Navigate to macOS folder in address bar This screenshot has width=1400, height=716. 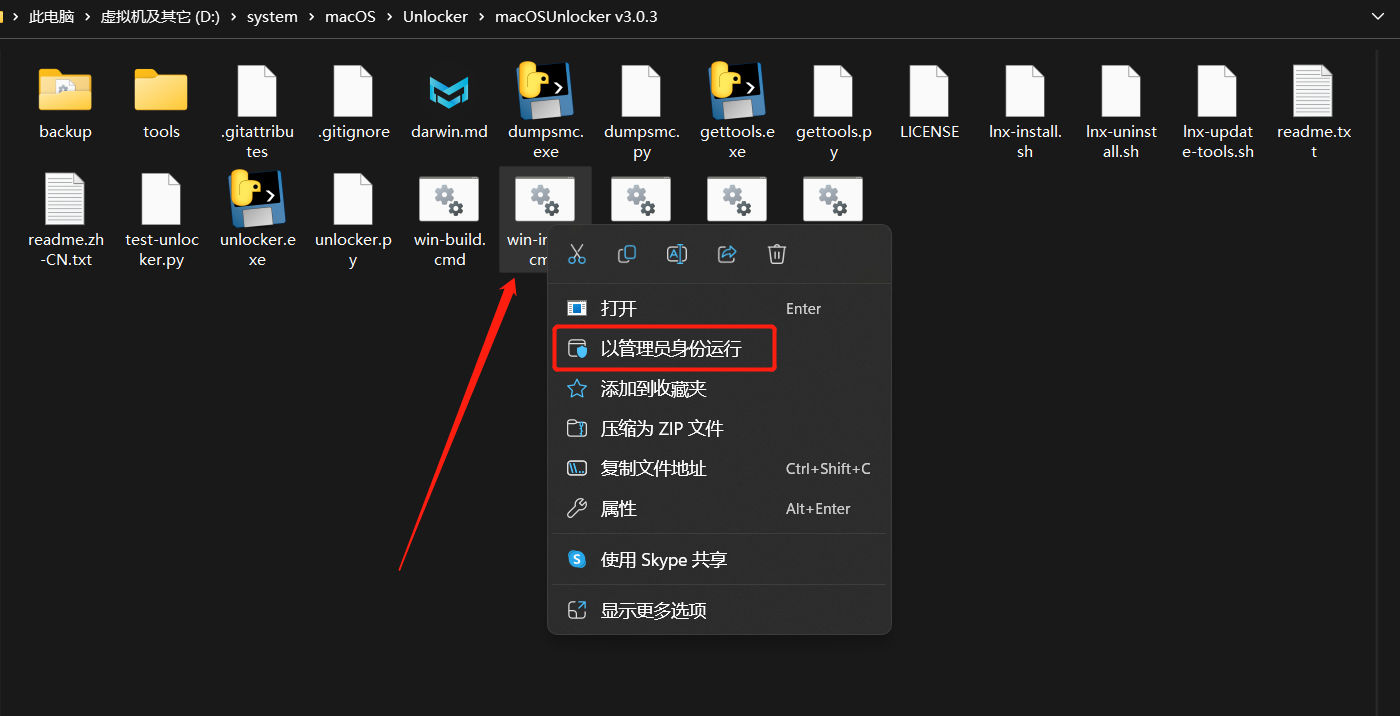point(350,17)
